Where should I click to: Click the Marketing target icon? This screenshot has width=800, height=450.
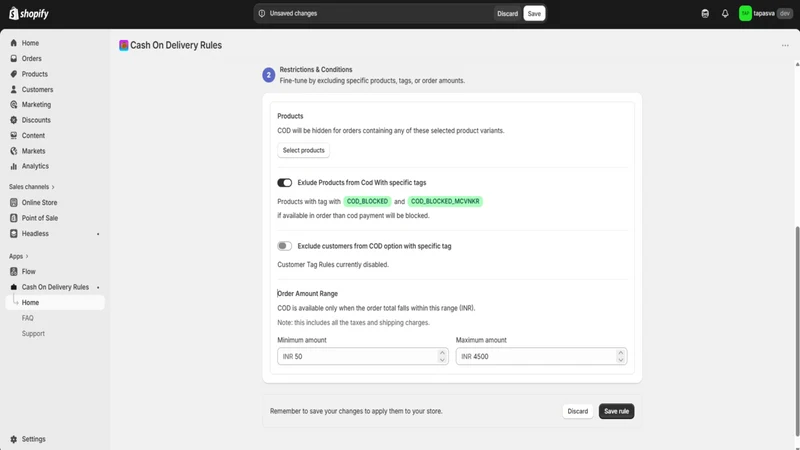click(14, 105)
